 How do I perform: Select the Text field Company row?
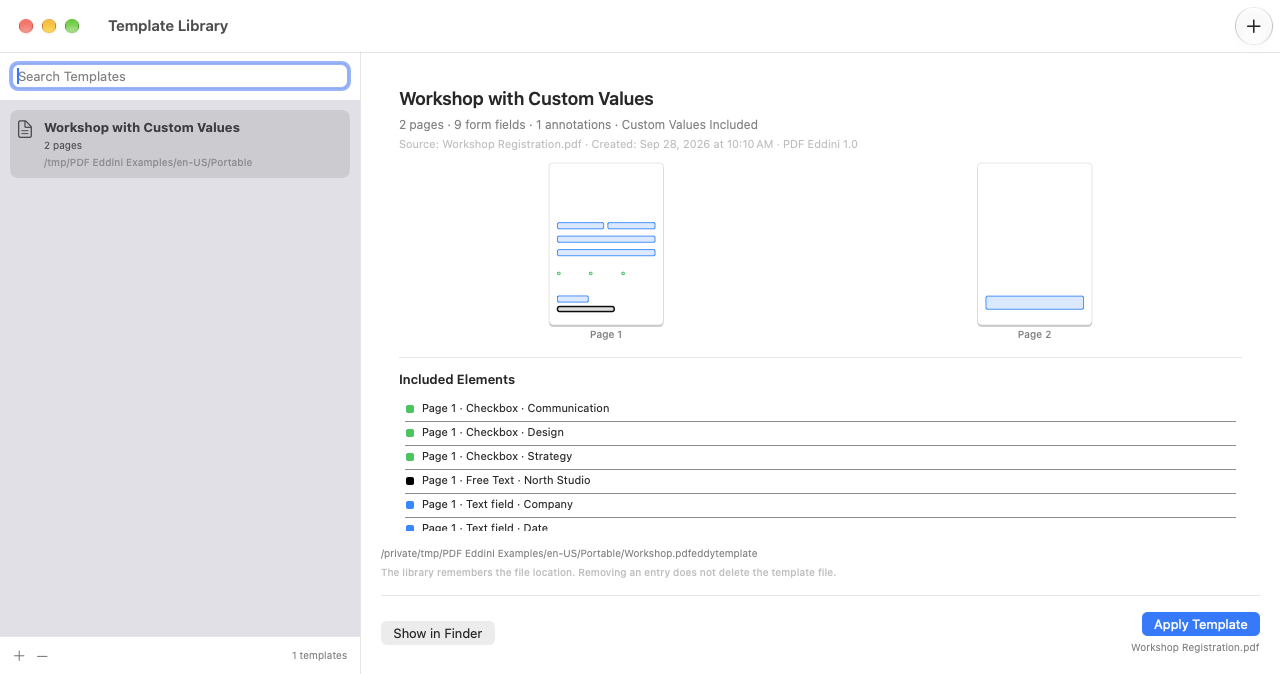(820, 504)
